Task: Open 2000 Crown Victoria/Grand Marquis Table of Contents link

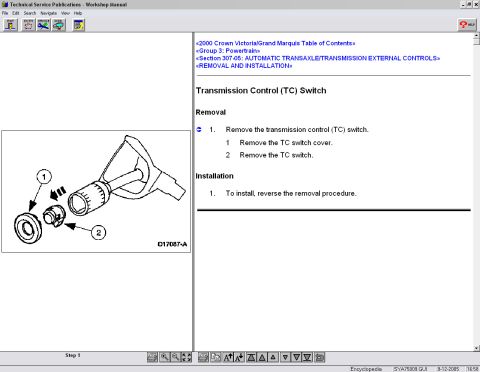Action: (x=275, y=43)
